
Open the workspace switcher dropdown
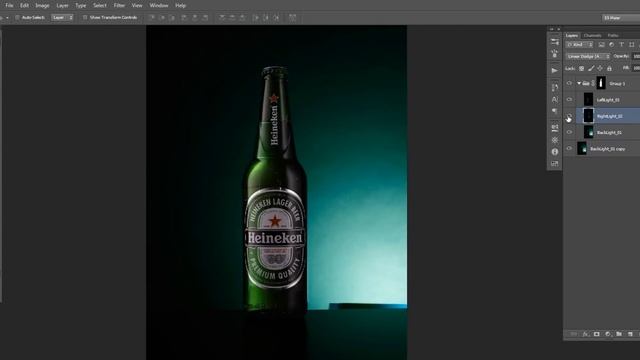621,18
